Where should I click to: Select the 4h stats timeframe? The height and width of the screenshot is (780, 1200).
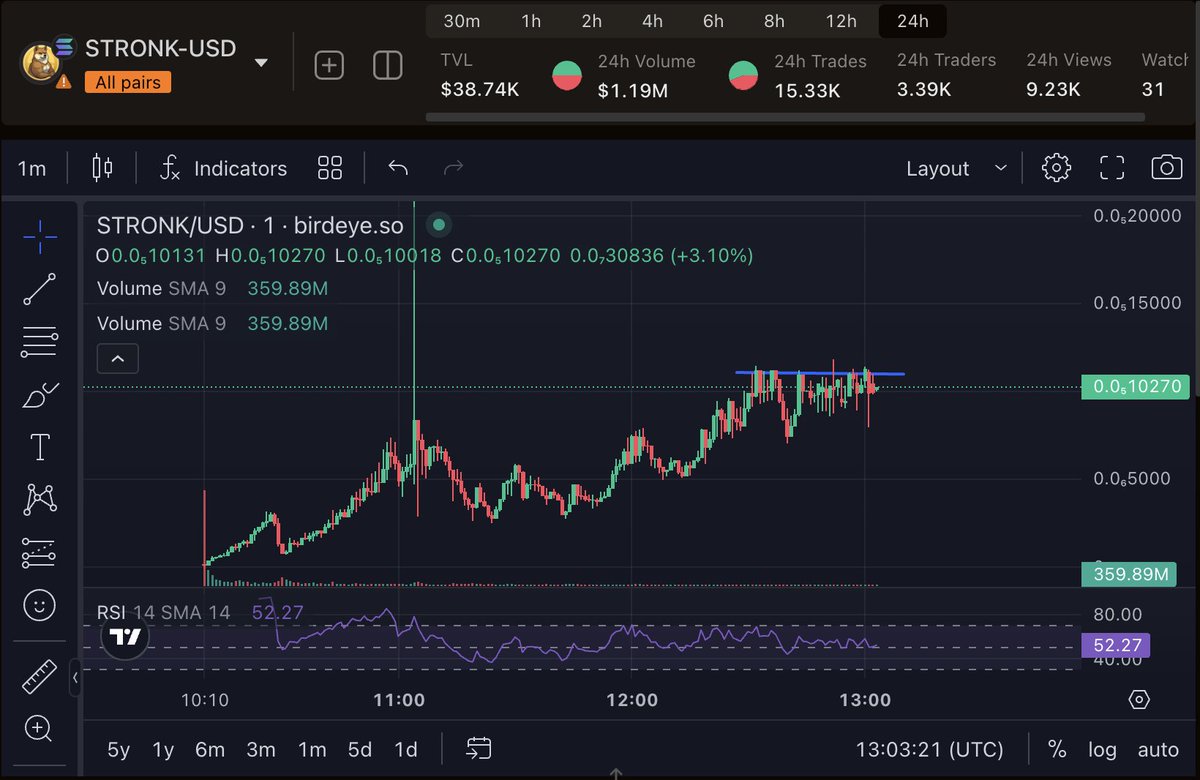[x=652, y=21]
